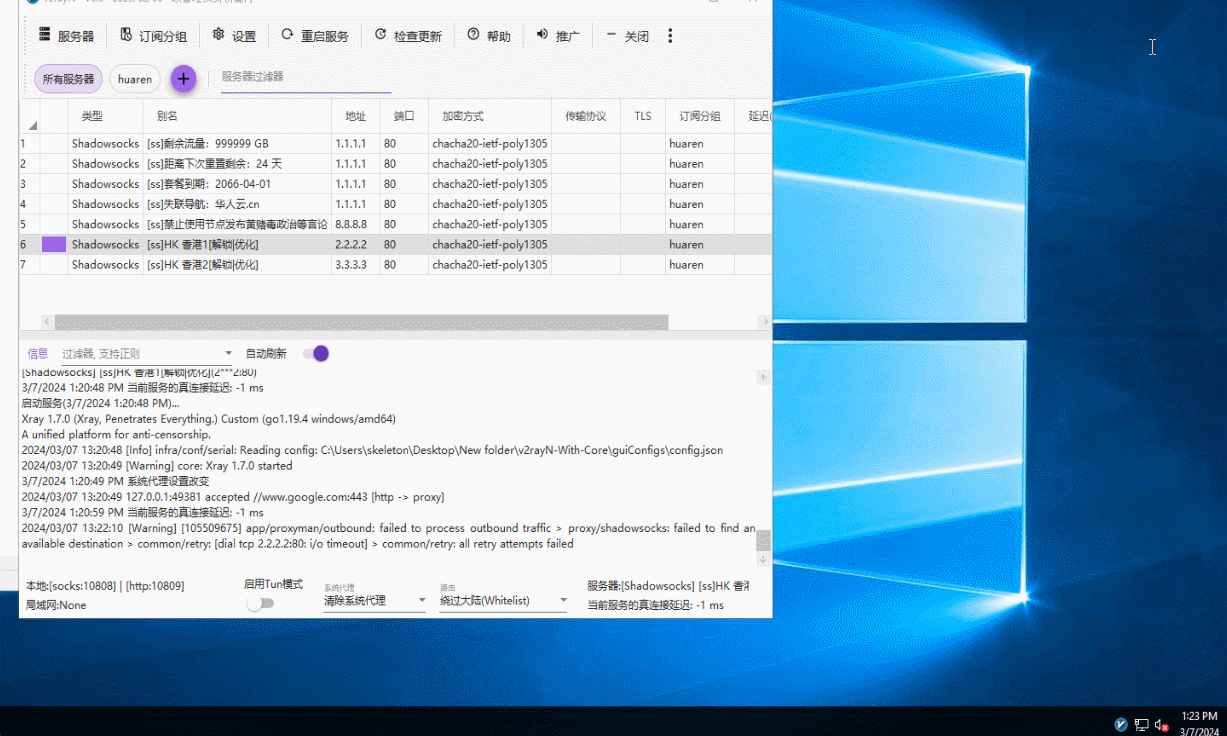Open the 订阅分组 subscription group menu
Viewport: 1227px width, 736px height.
click(x=153, y=36)
